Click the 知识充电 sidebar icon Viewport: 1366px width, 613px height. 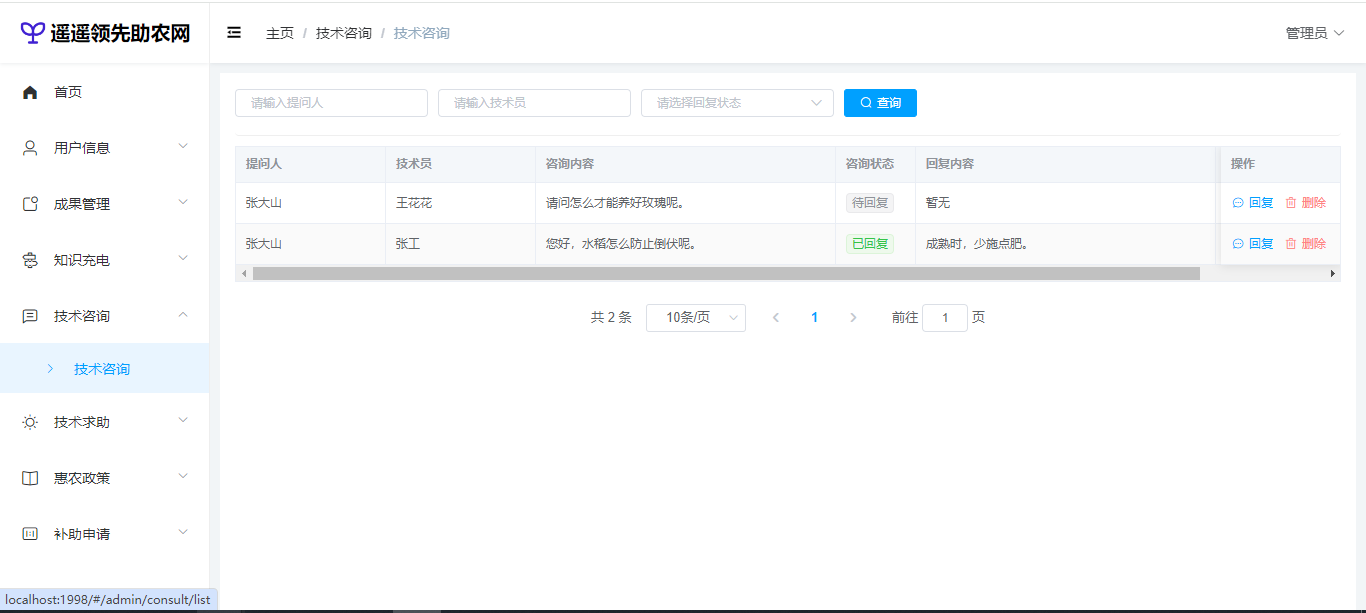pyautogui.click(x=30, y=260)
